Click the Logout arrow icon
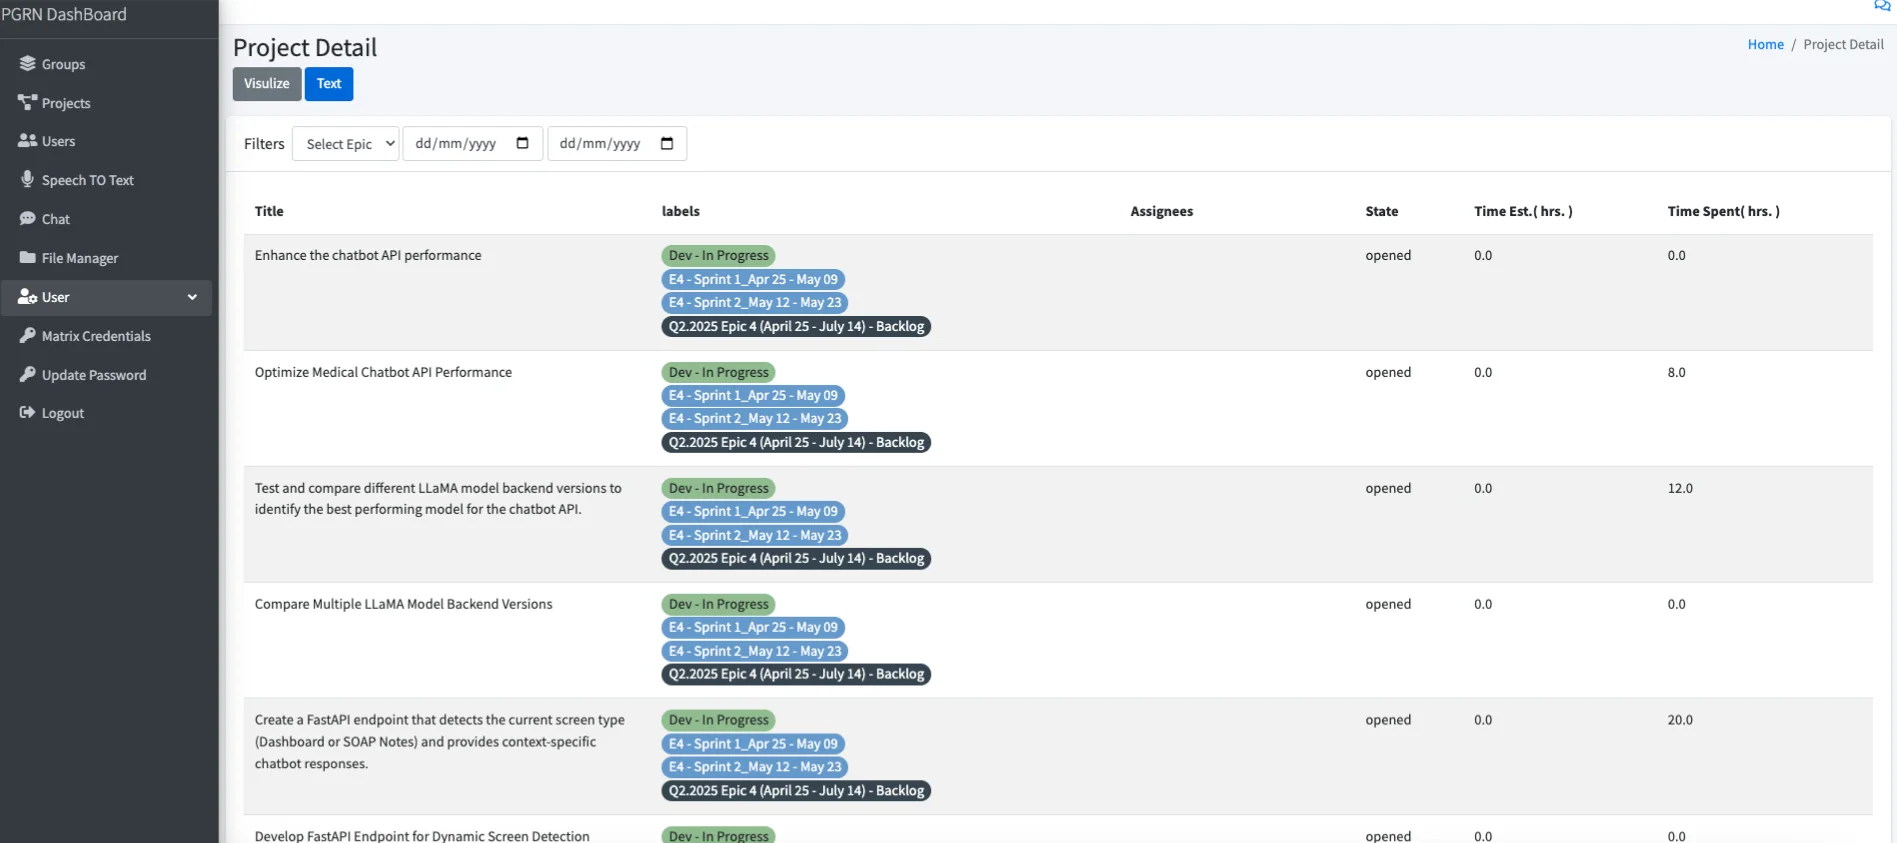 [x=27, y=413]
